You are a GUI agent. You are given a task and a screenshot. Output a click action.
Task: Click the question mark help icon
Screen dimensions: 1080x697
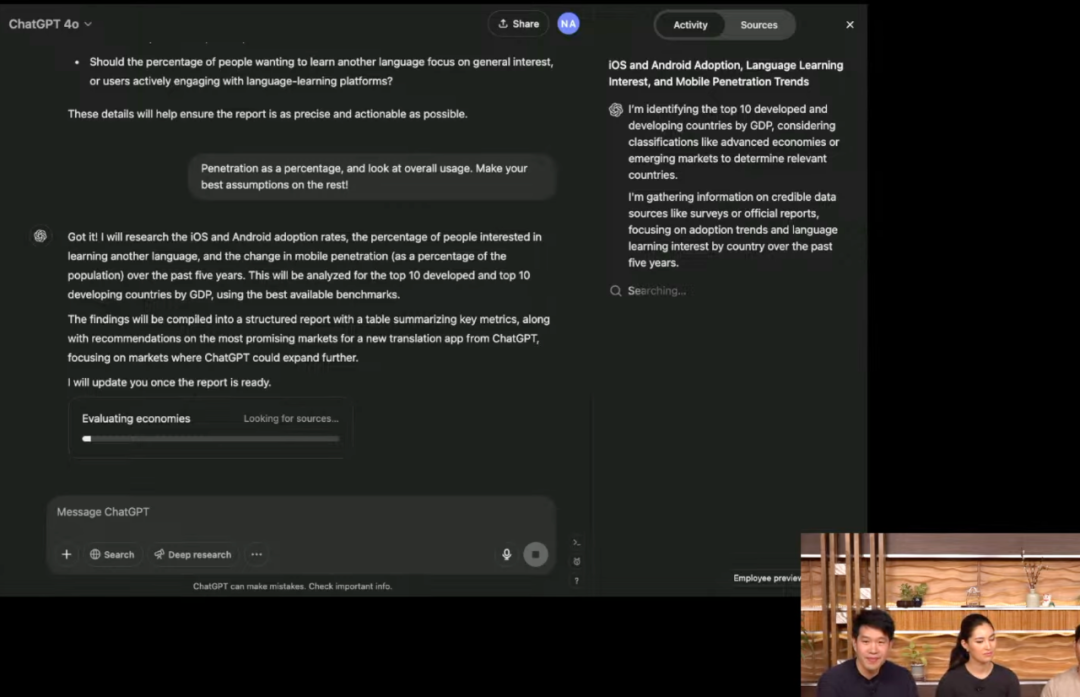(x=577, y=580)
